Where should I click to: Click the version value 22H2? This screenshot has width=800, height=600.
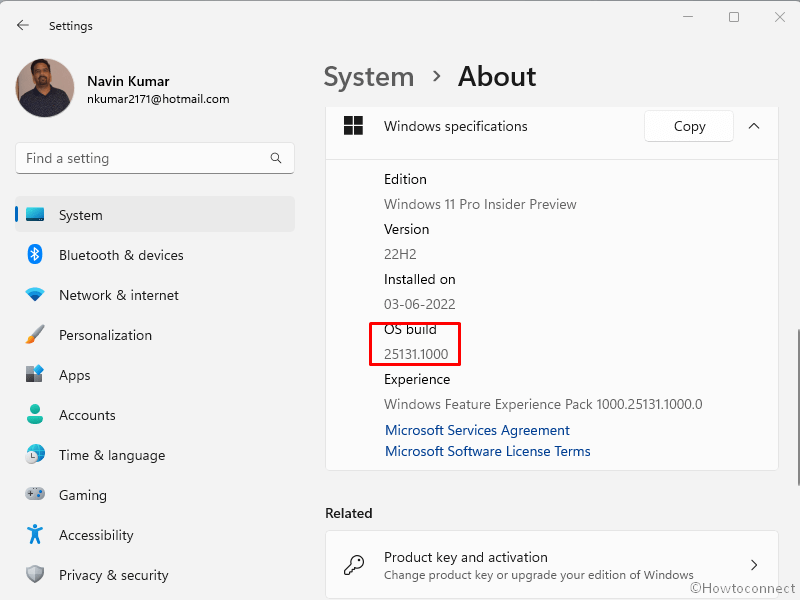tap(400, 254)
